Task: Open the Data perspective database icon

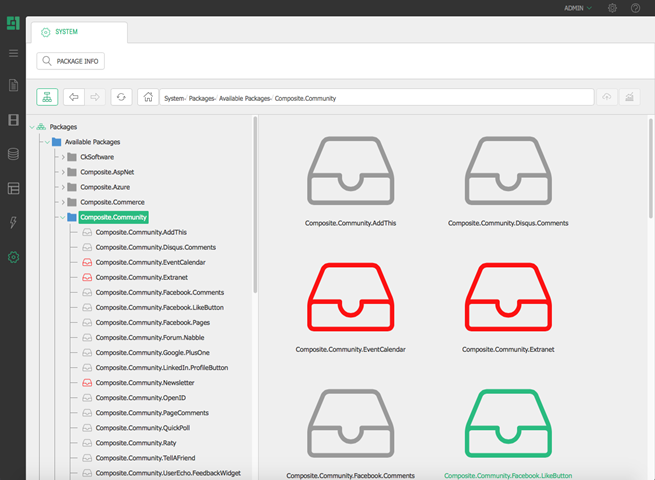Action: pyautogui.click(x=13, y=154)
